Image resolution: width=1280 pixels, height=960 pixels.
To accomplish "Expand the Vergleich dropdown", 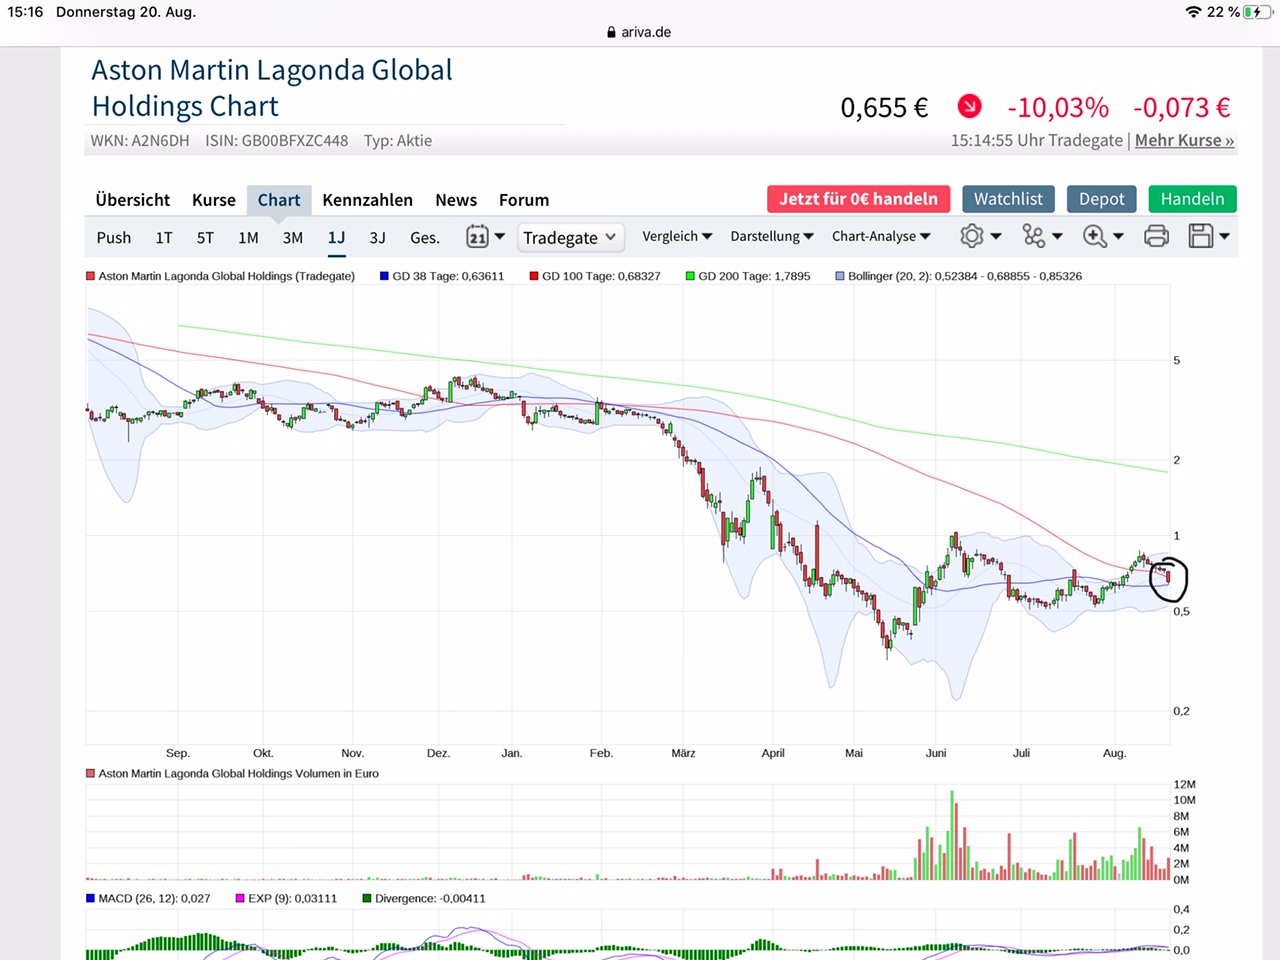I will click(677, 236).
